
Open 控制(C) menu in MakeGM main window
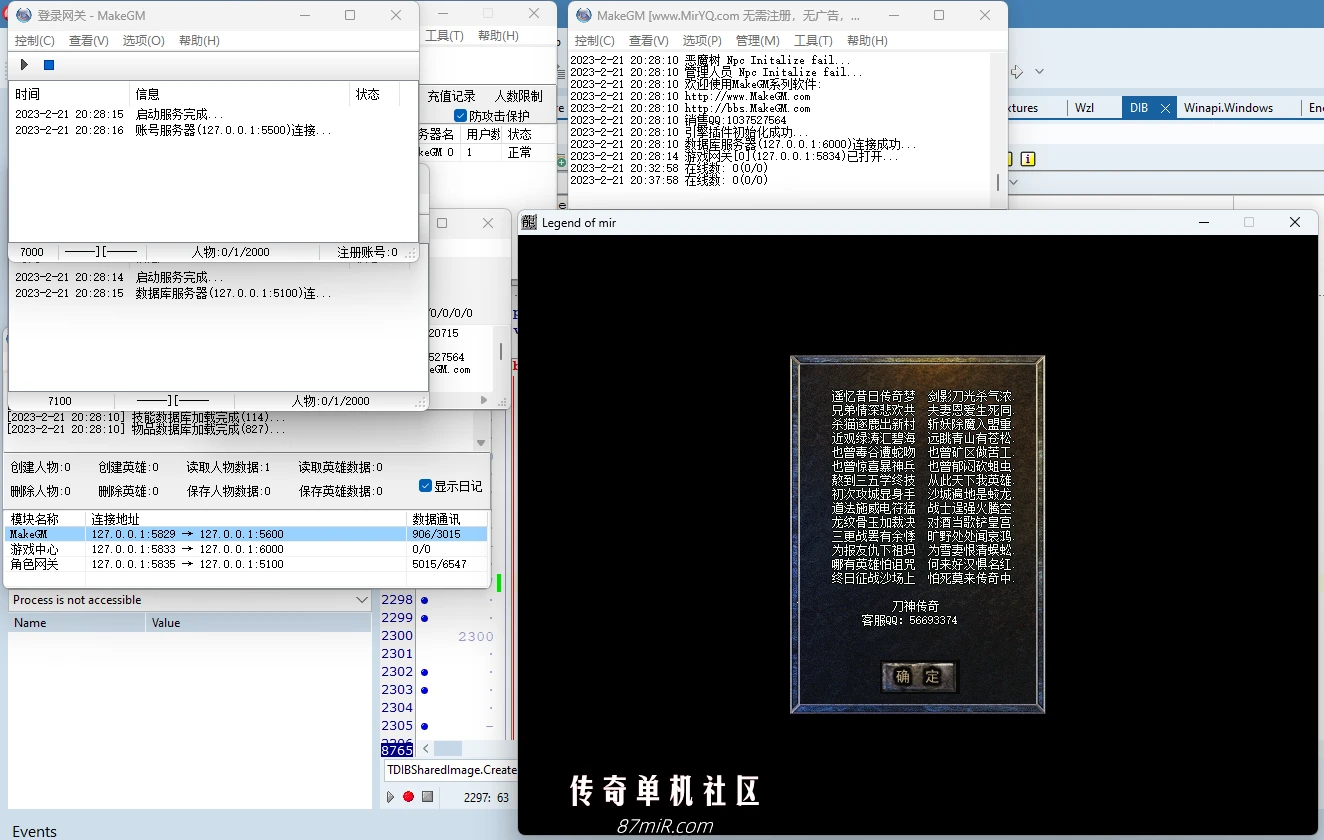(x=595, y=41)
